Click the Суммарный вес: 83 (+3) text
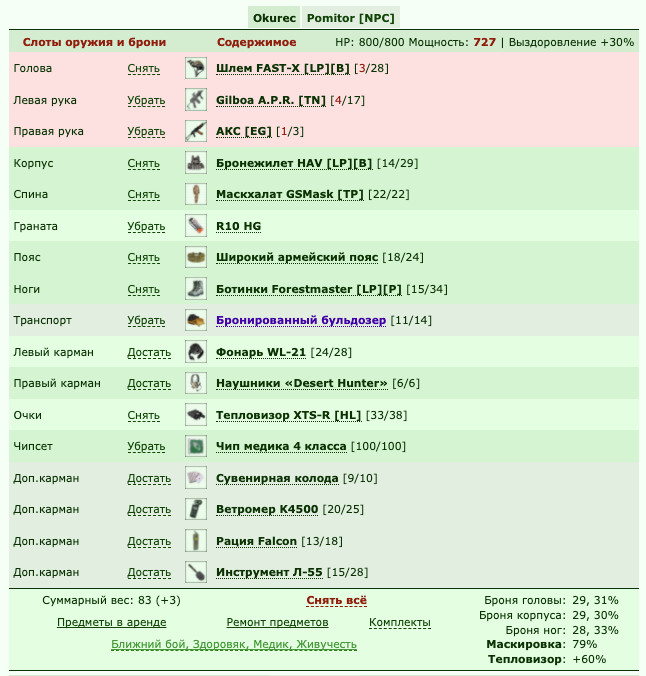 click(111, 600)
